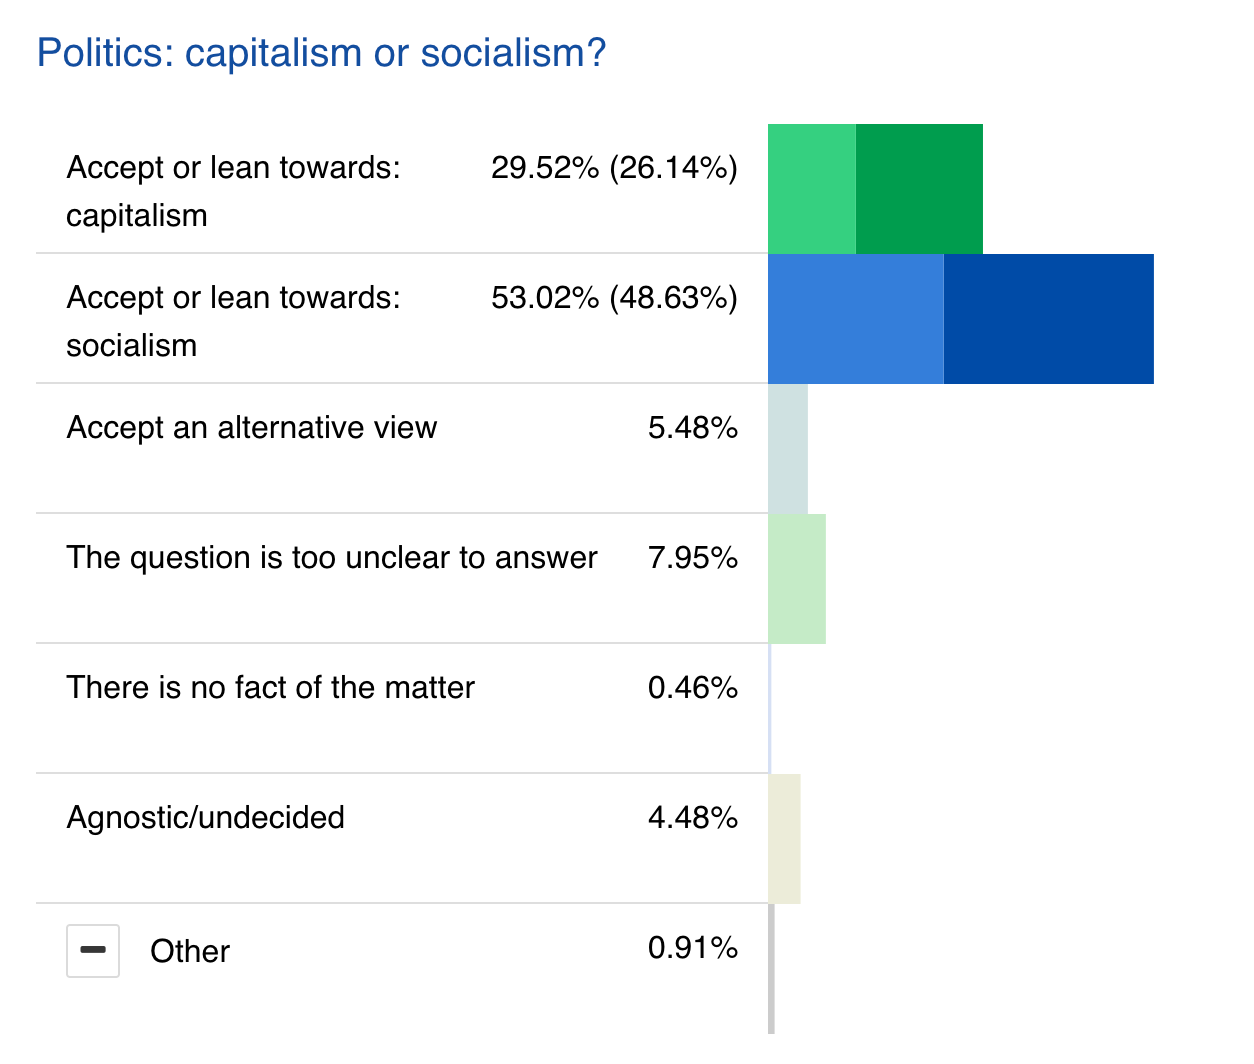Click the pale green 'too unclear' bar
Image resolution: width=1254 pixels, height=1064 pixels.
pyautogui.click(x=796, y=578)
